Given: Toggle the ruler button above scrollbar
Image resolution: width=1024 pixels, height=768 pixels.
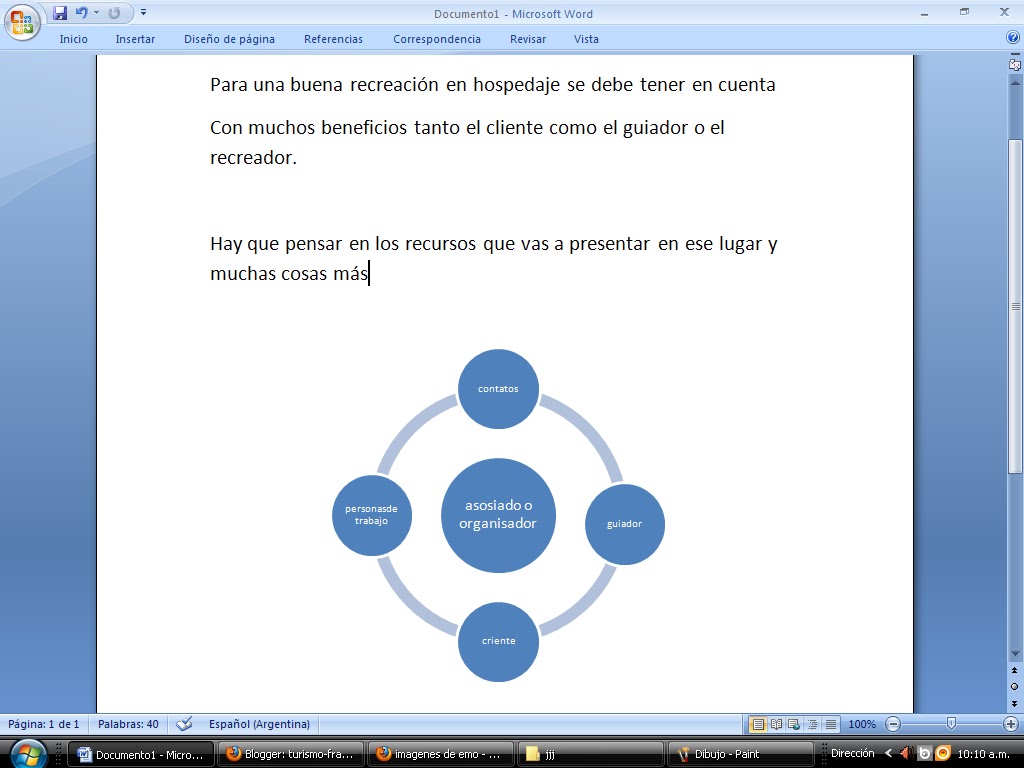Looking at the screenshot, I should click(1015, 64).
